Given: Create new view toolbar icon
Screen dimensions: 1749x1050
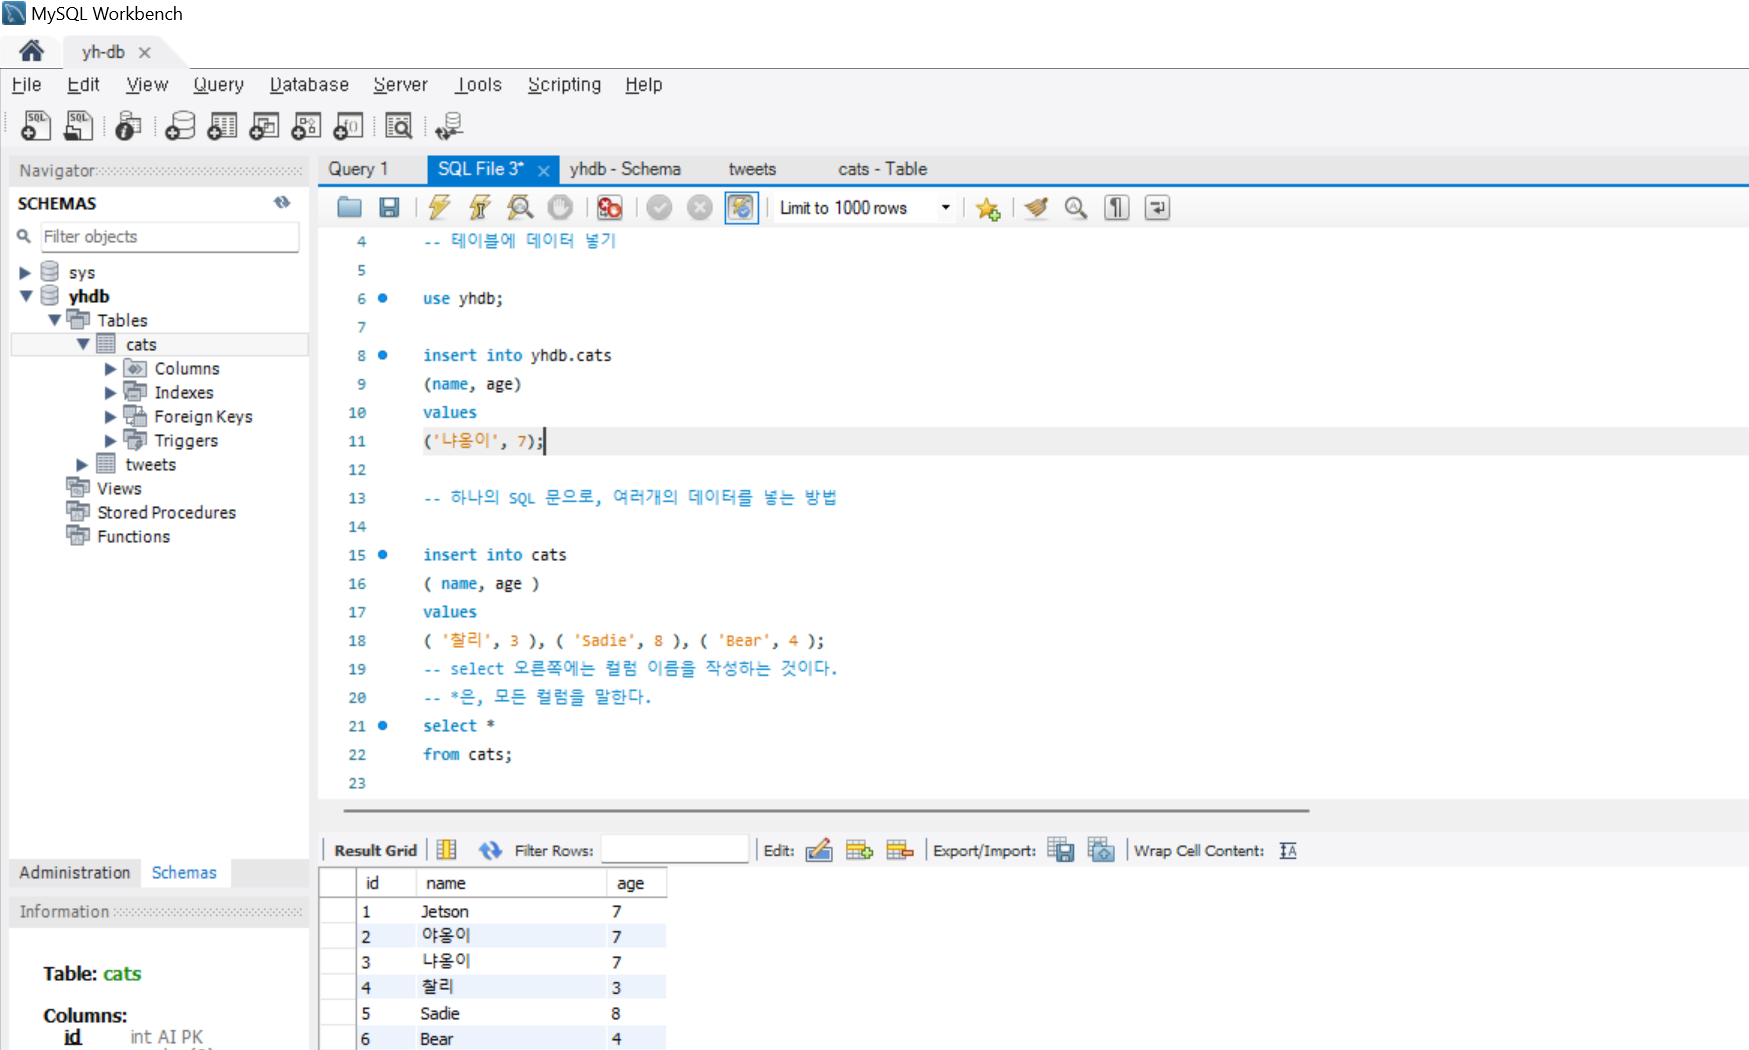Looking at the screenshot, I should tap(264, 126).
